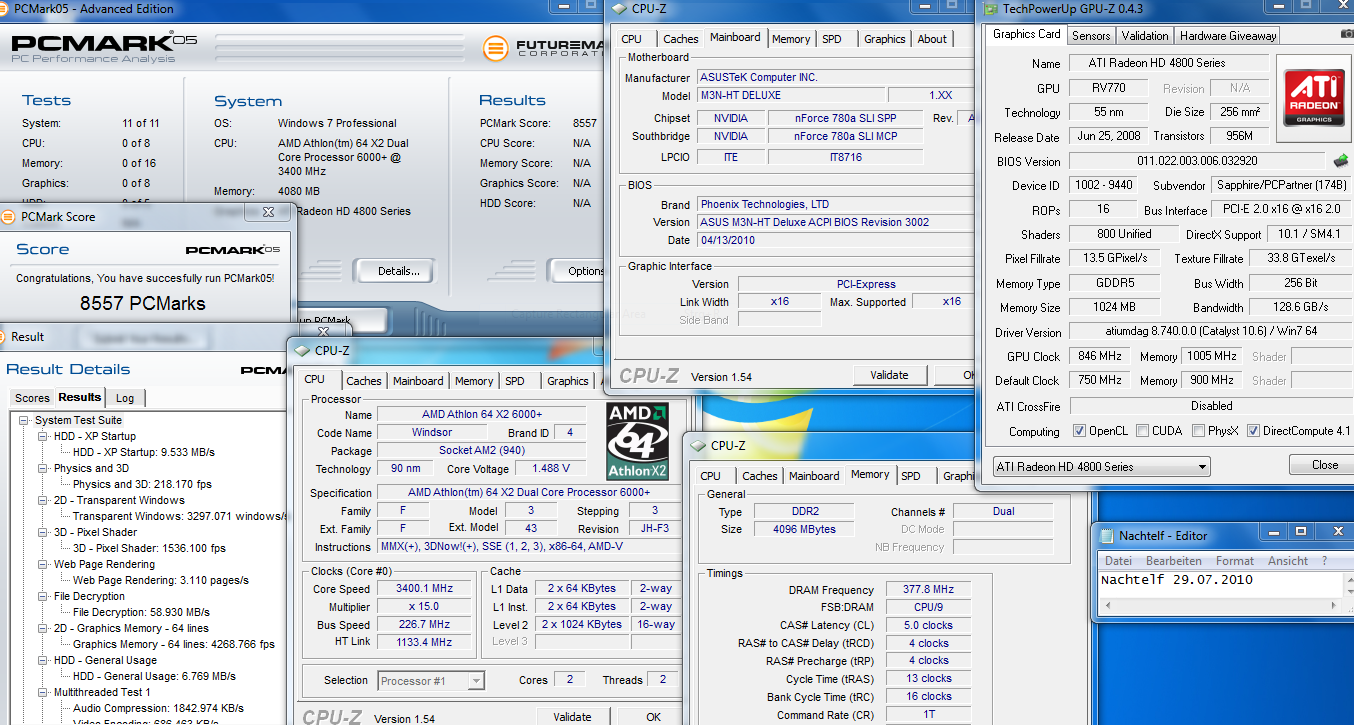Click the GPU-Z screenshot camera icon
Image resolution: width=1354 pixels, height=725 pixels.
pos(1347,34)
